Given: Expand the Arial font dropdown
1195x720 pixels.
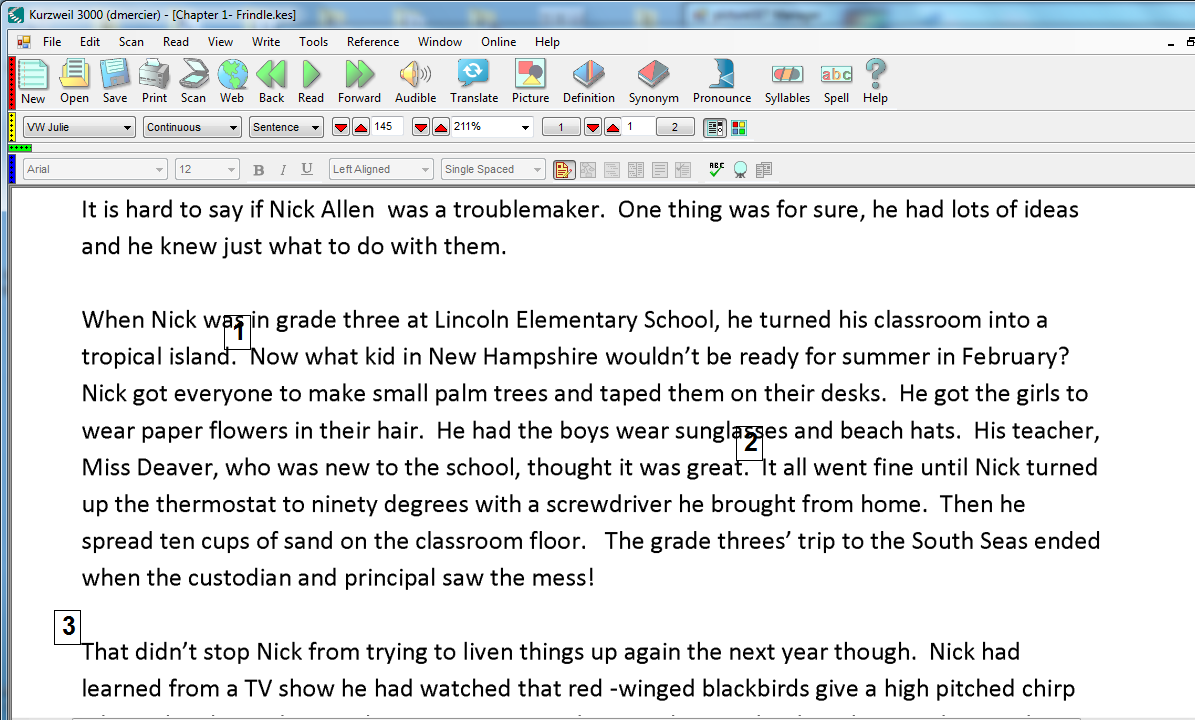Looking at the screenshot, I should pos(159,169).
